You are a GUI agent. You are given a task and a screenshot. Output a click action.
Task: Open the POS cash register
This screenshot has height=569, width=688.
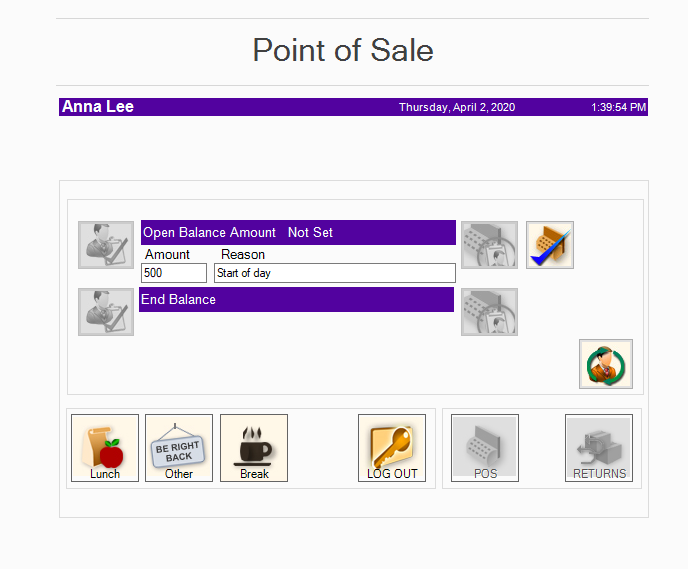click(x=485, y=448)
